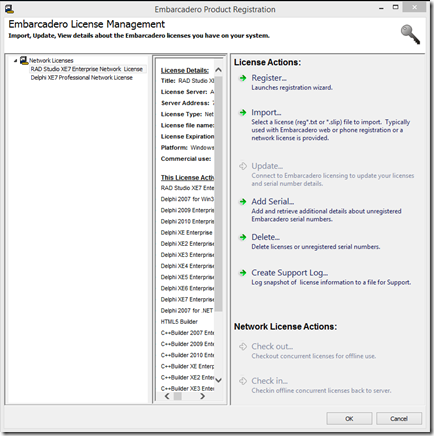This screenshot has height=436, width=434.
Task: Click the Delphi XE4 Enterprise entry
Action: coord(187,266)
